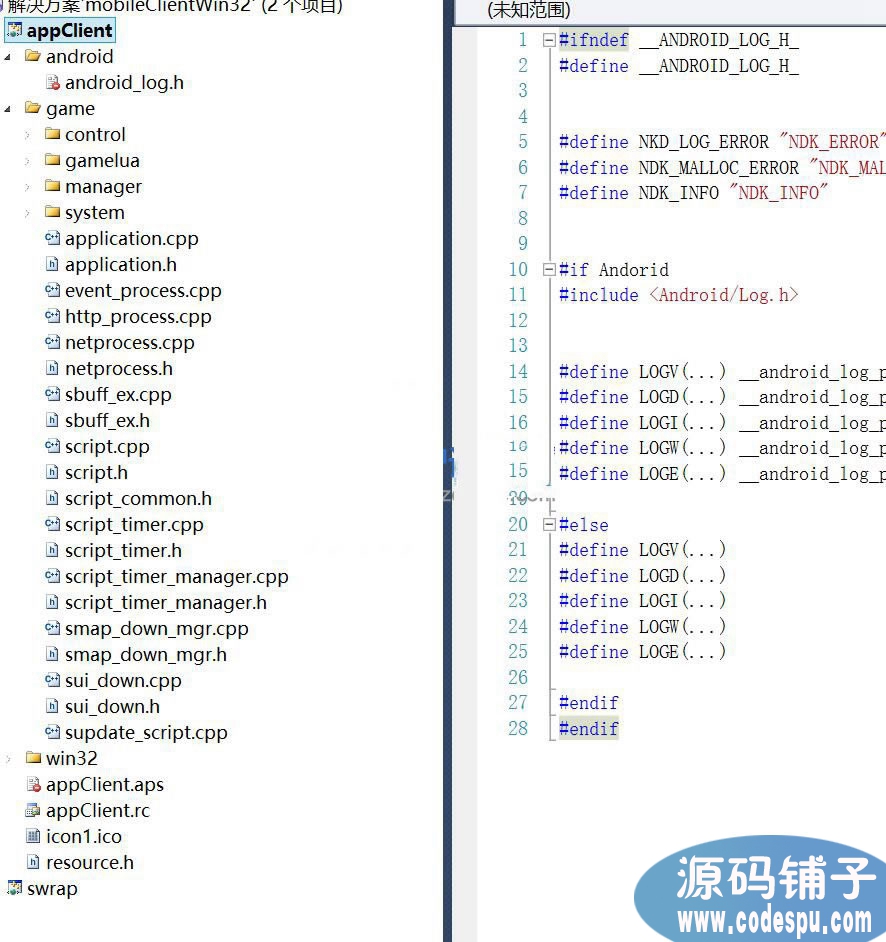Click the appClient.rc resource icon

click(32, 810)
